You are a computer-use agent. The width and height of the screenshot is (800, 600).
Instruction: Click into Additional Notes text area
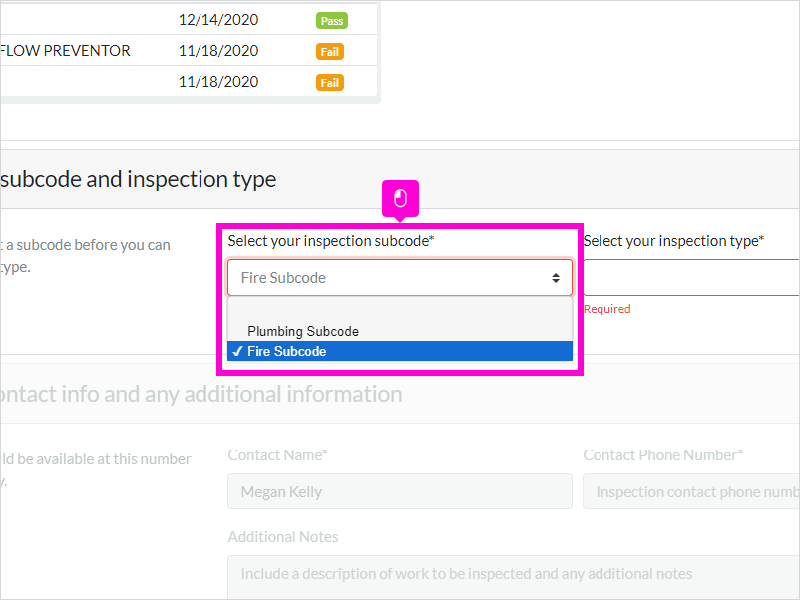point(513,578)
